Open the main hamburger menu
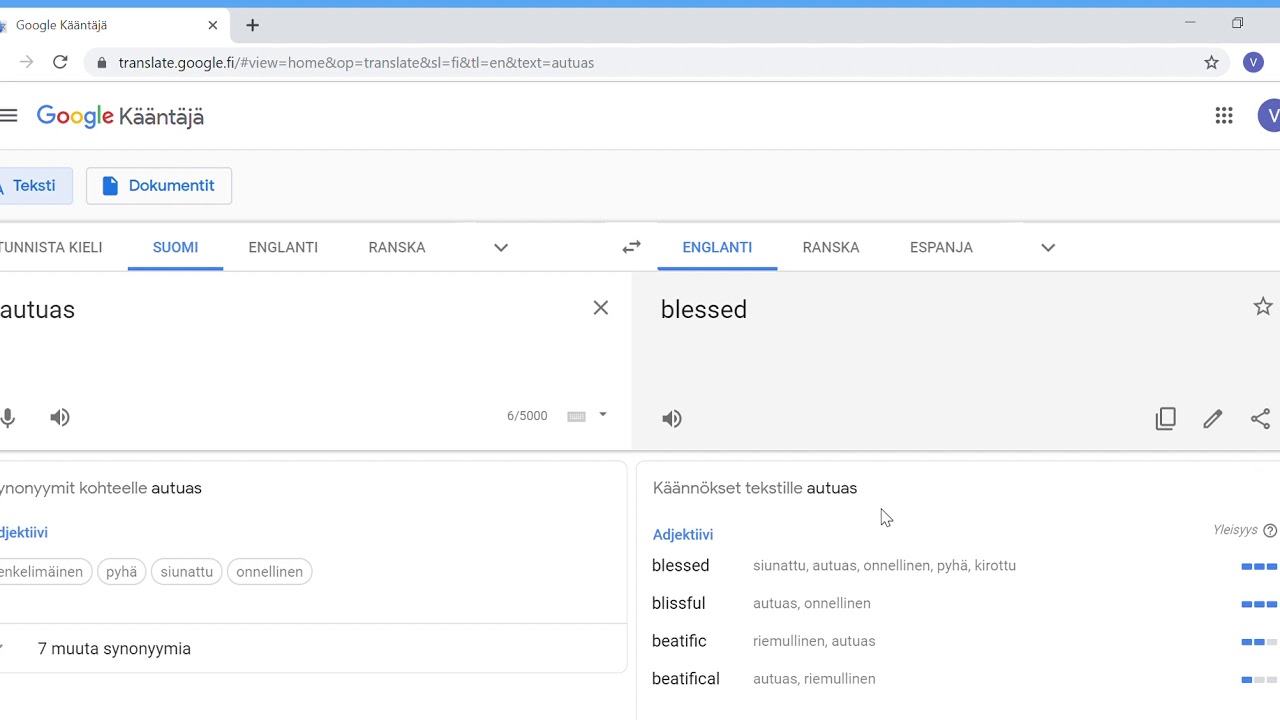Image resolution: width=1280 pixels, height=720 pixels. tap(8, 116)
